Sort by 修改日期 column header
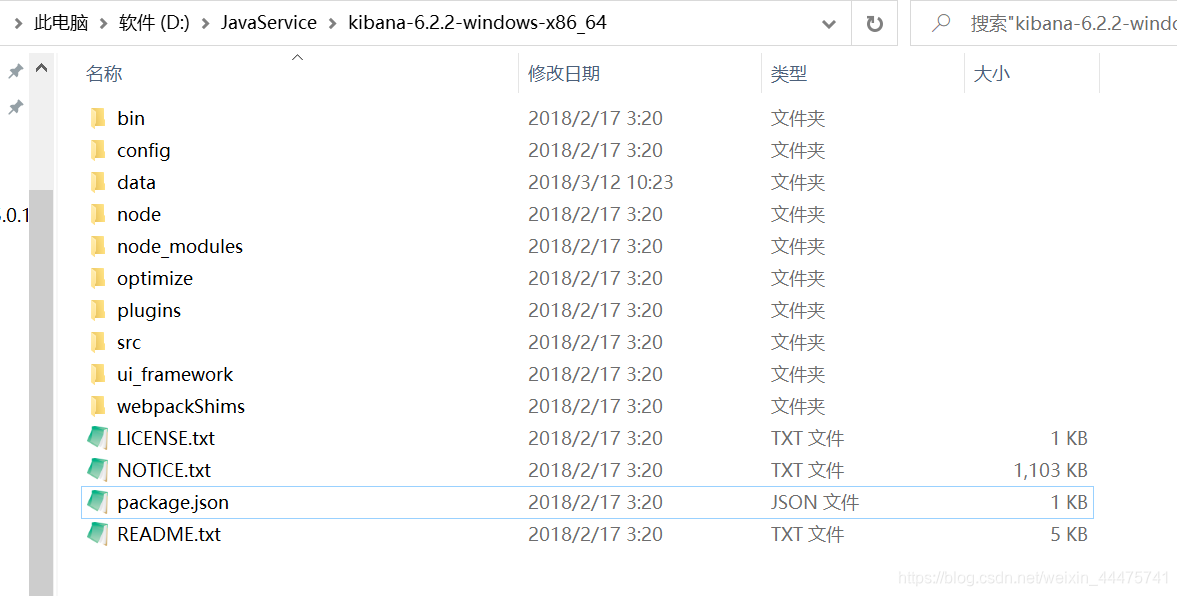Screen dimensions: 1177x596 564,74
